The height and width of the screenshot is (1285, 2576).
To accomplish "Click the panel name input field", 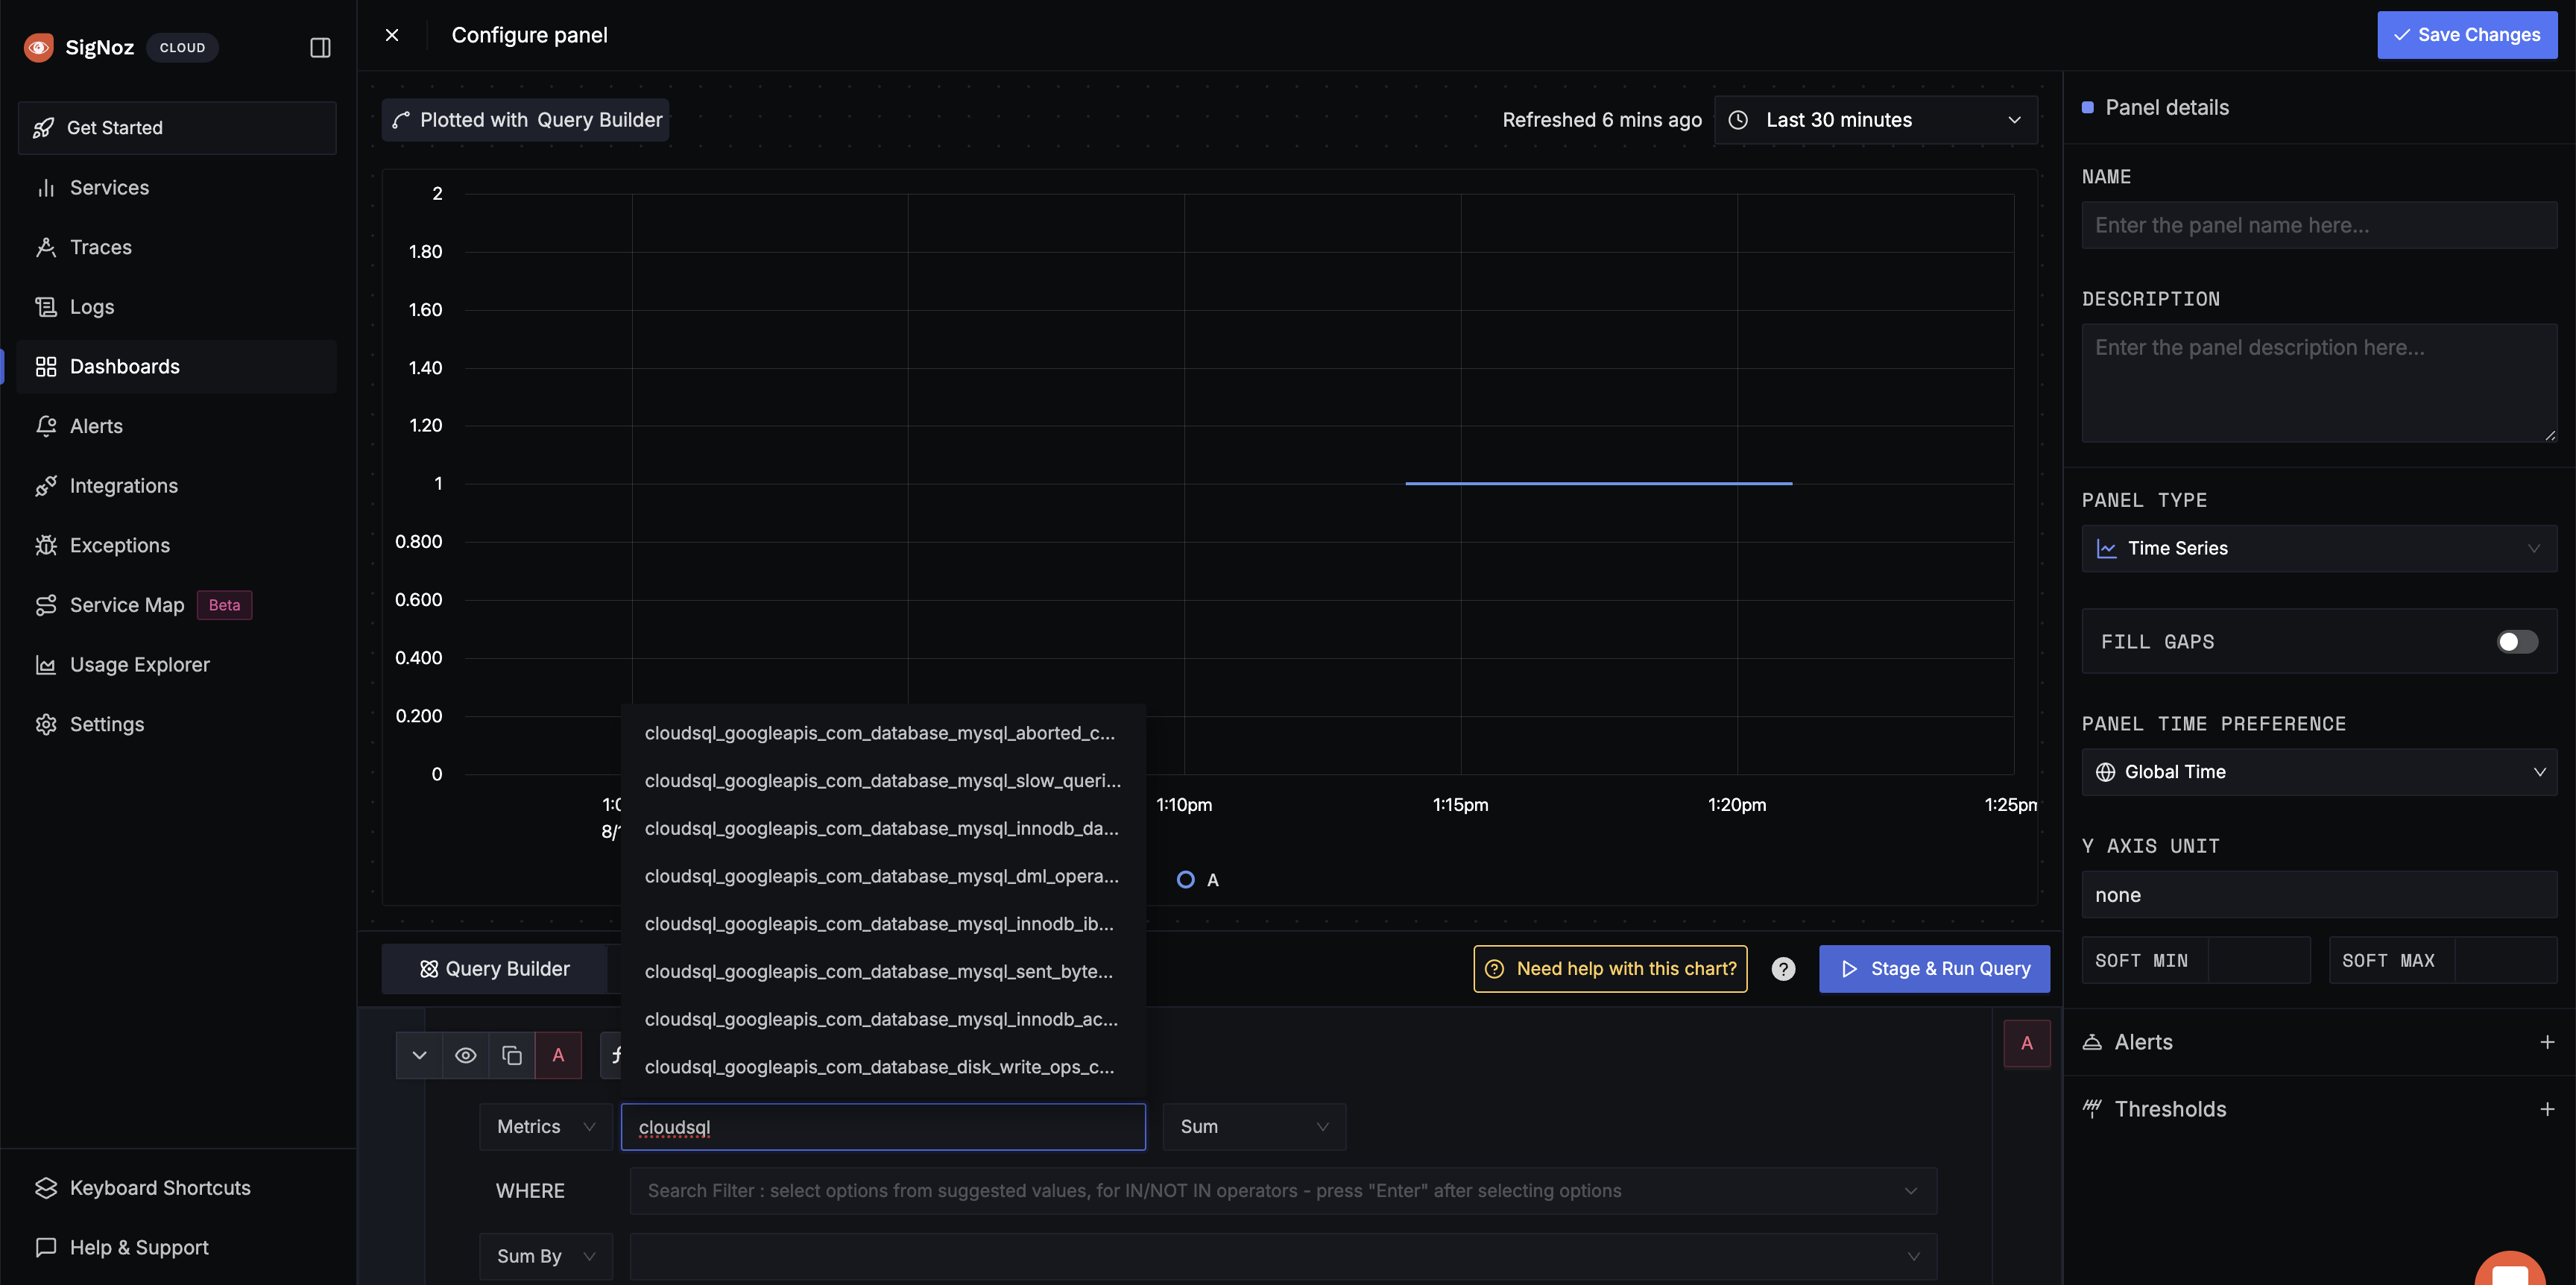I will point(2319,225).
